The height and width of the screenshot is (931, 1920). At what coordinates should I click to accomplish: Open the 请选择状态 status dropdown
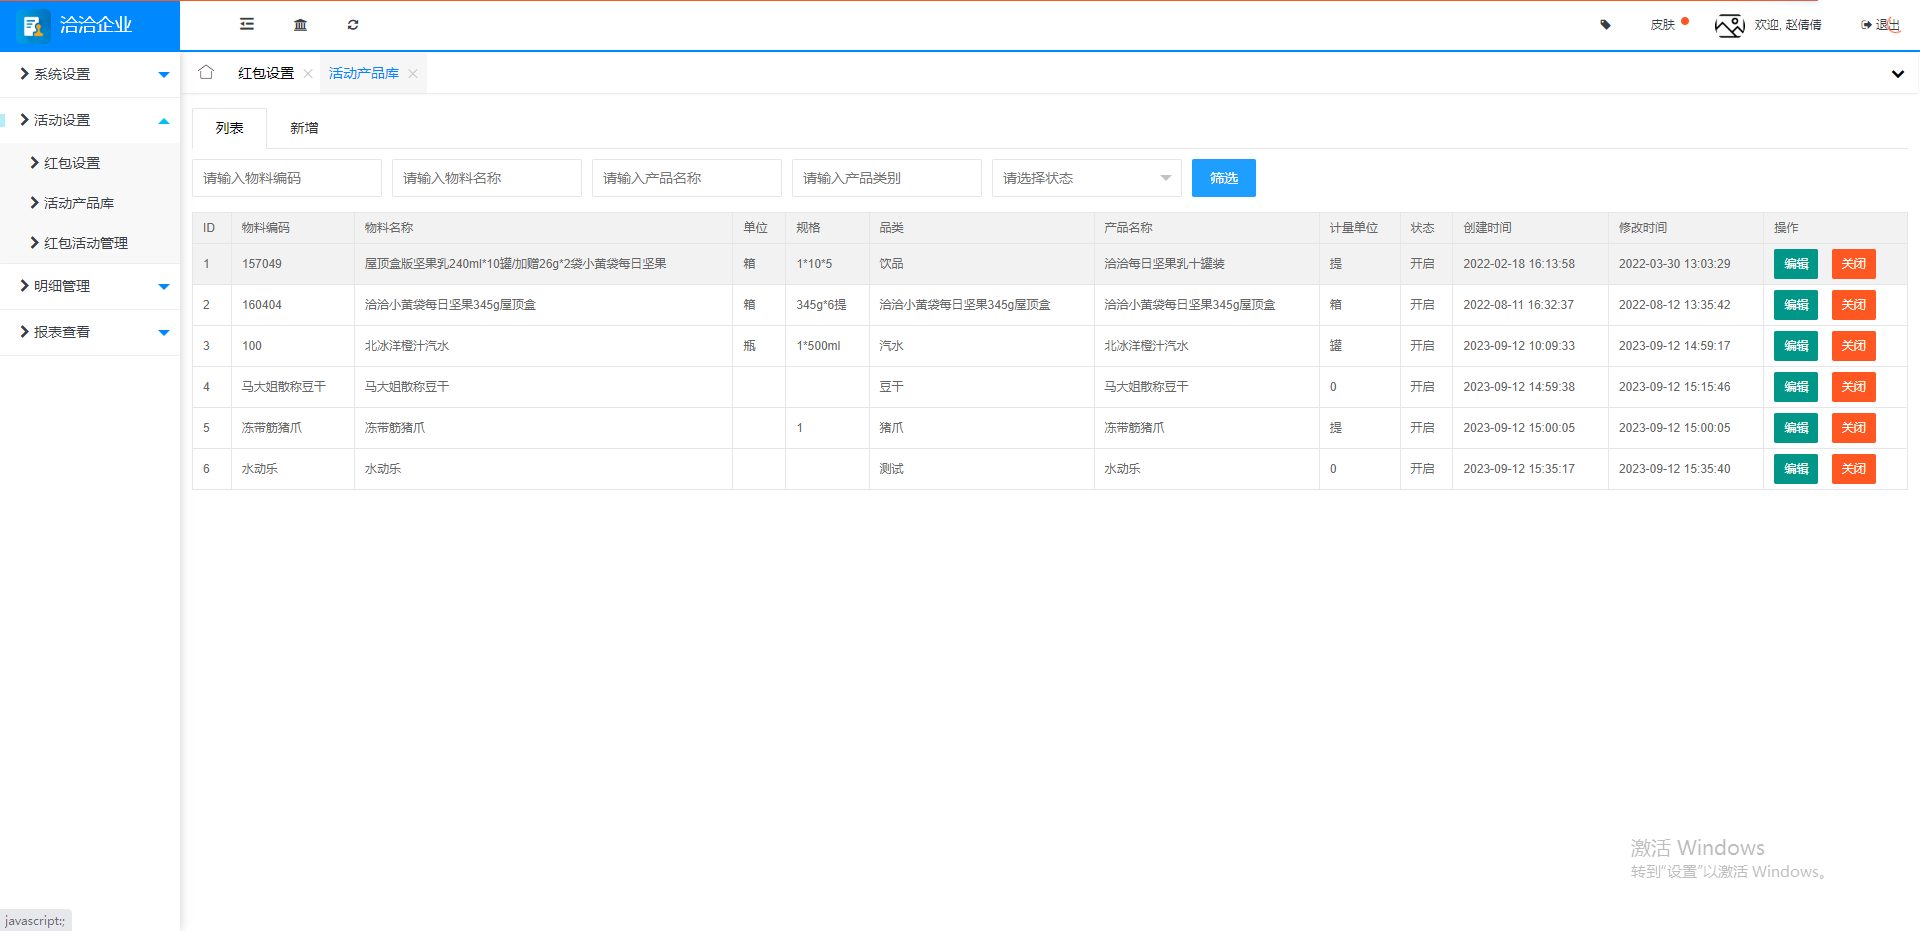point(1085,177)
